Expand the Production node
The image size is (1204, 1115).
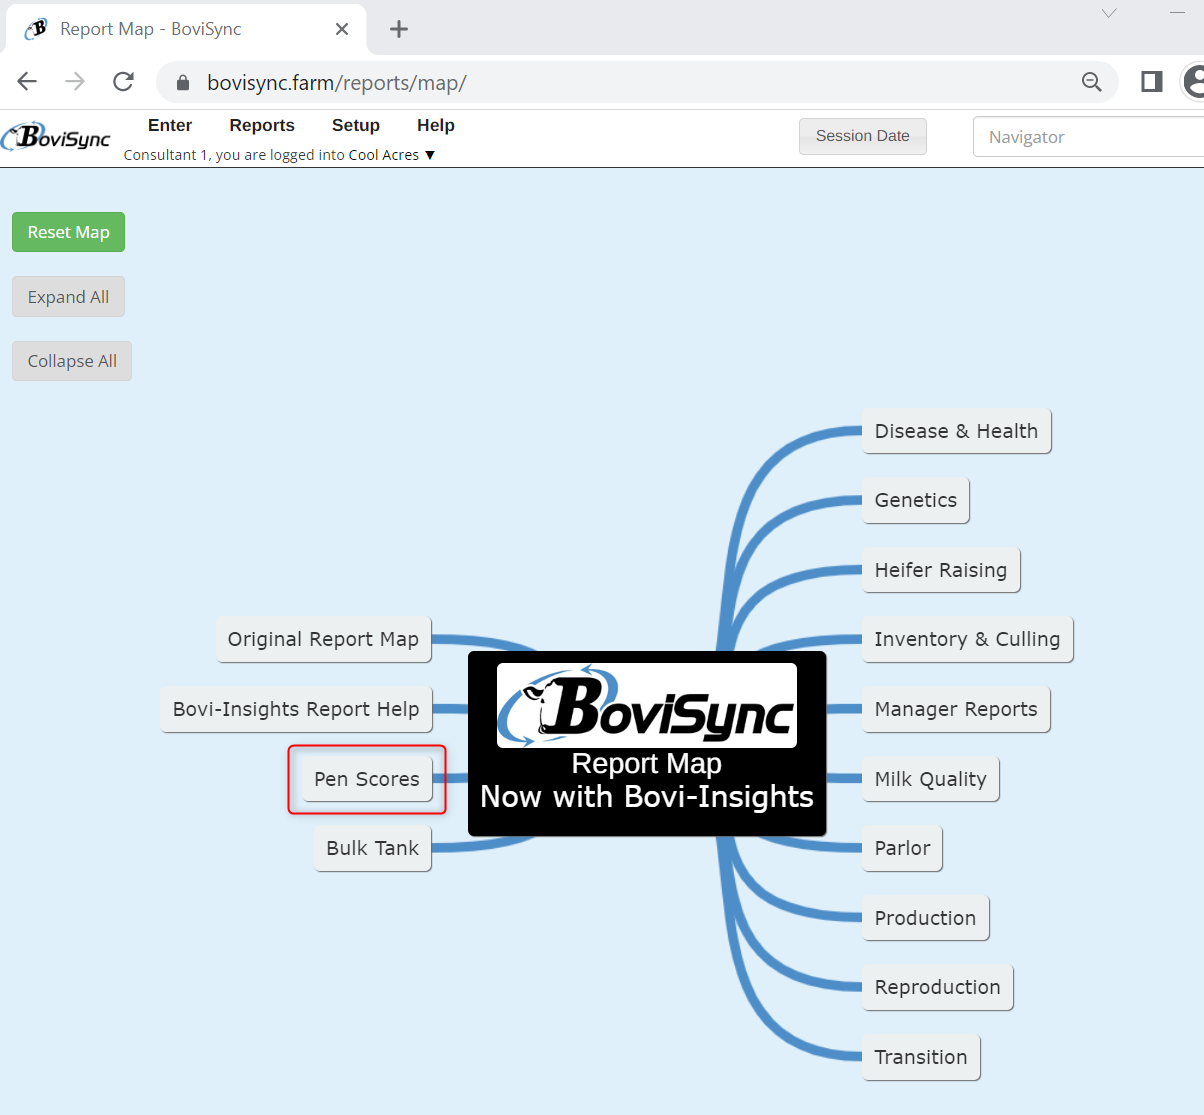926,918
